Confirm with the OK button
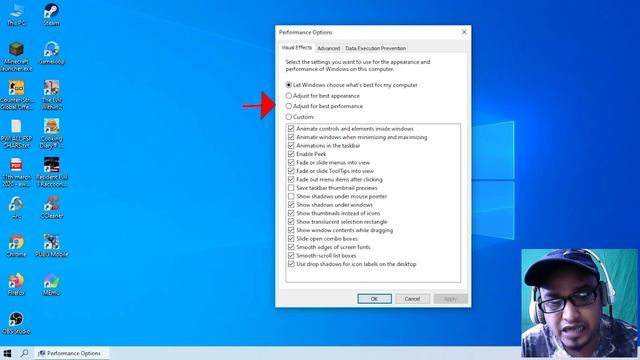Image resolution: width=640 pixels, height=360 pixels. (x=374, y=299)
